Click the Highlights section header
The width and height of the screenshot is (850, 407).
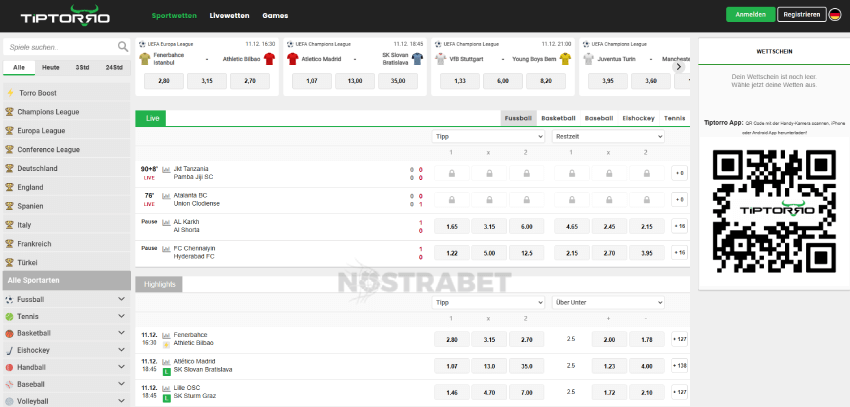point(159,284)
